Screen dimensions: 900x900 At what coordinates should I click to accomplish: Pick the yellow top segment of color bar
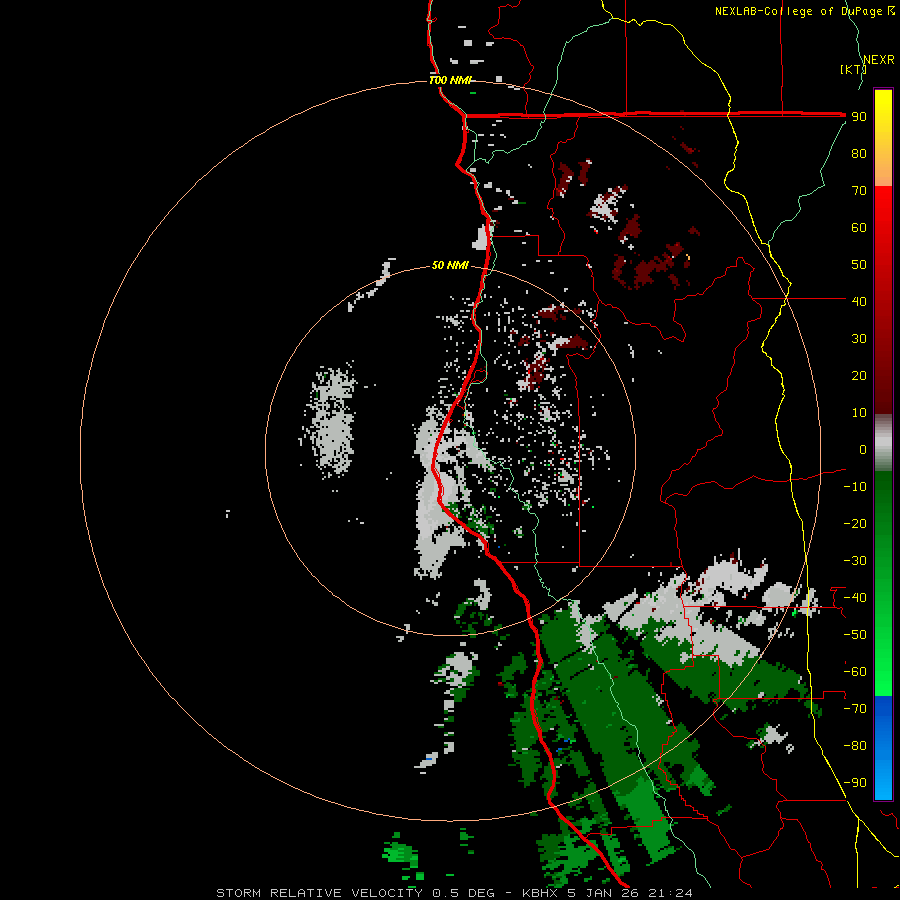click(883, 138)
